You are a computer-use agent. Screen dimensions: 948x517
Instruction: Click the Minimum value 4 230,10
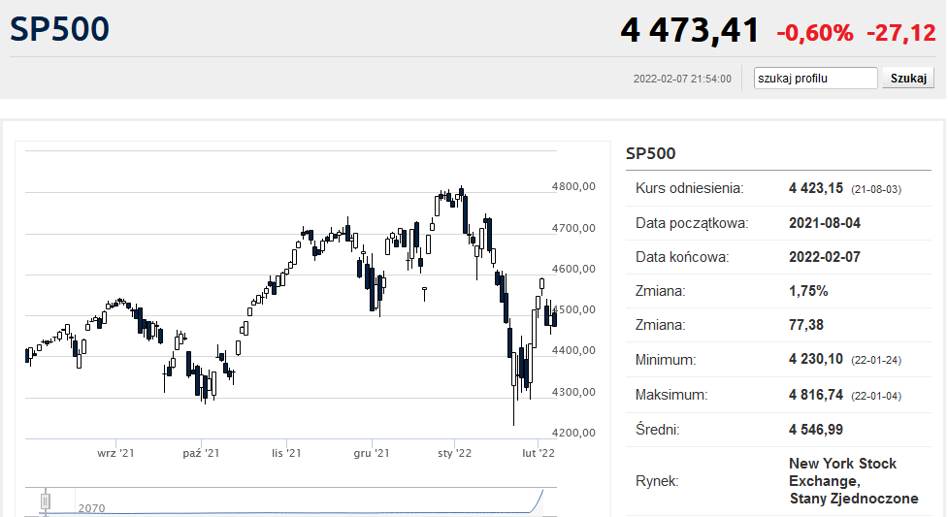pos(816,359)
